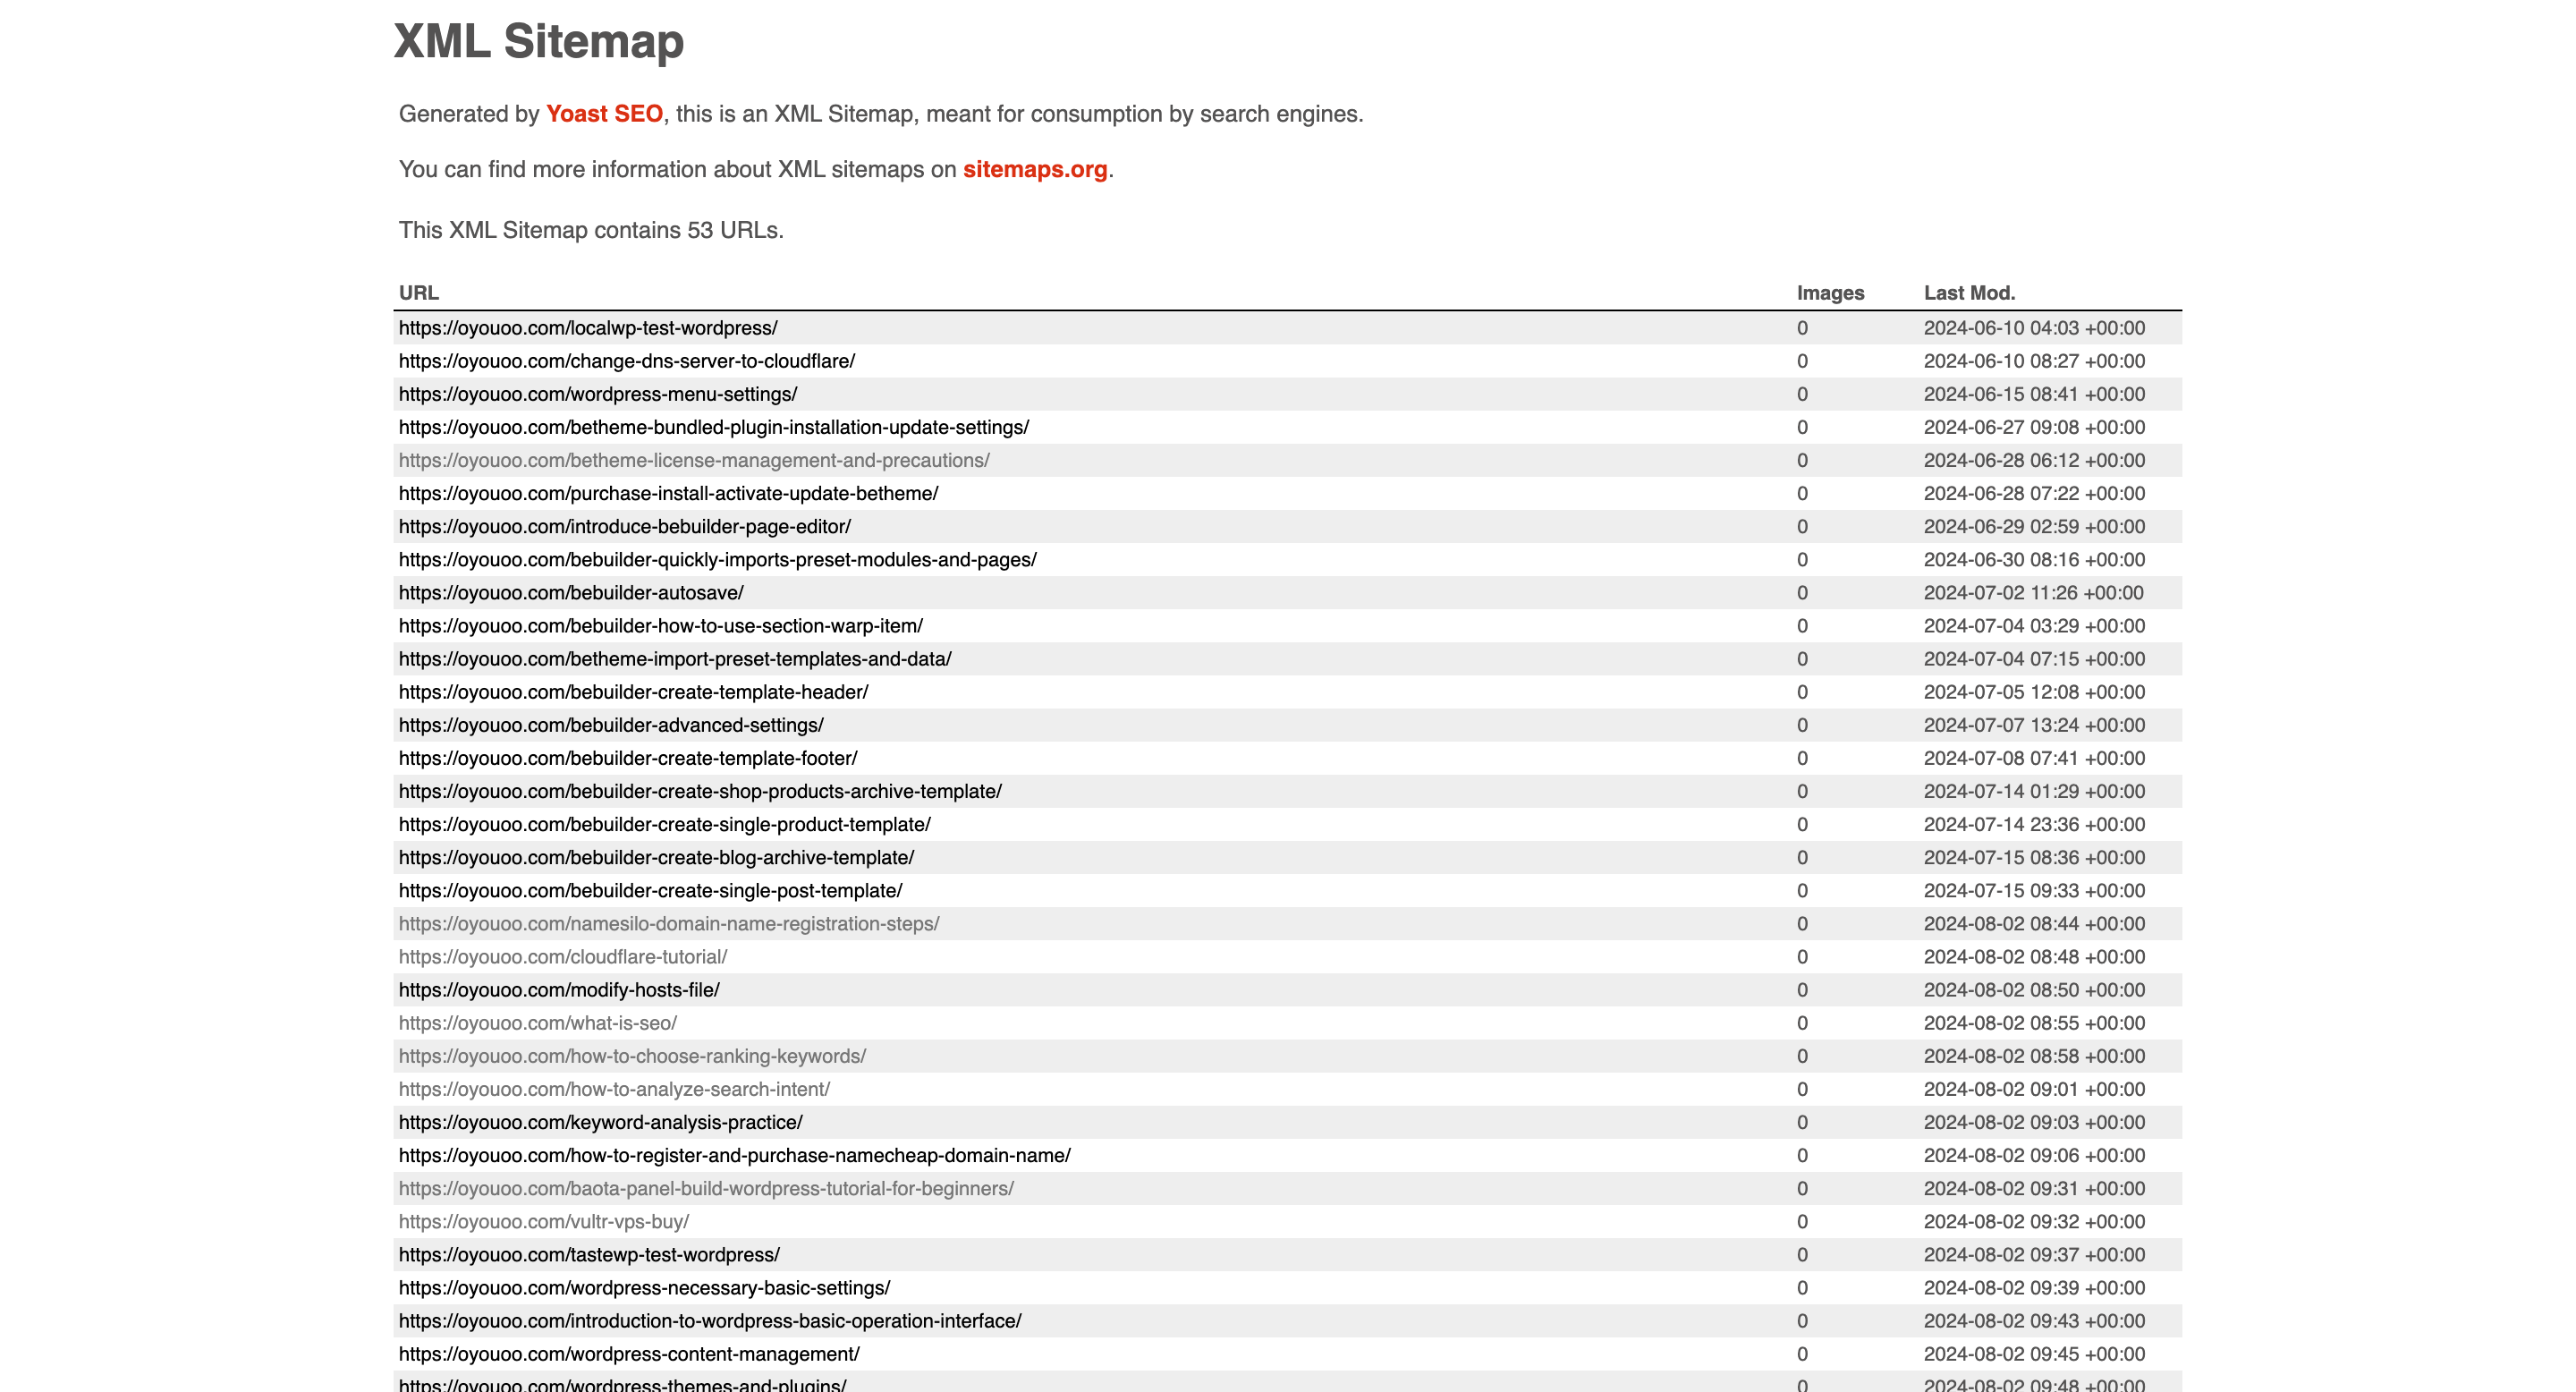Open bebuilder-create-template-footer link
Image resolution: width=2576 pixels, height=1392 pixels.
point(628,758)
